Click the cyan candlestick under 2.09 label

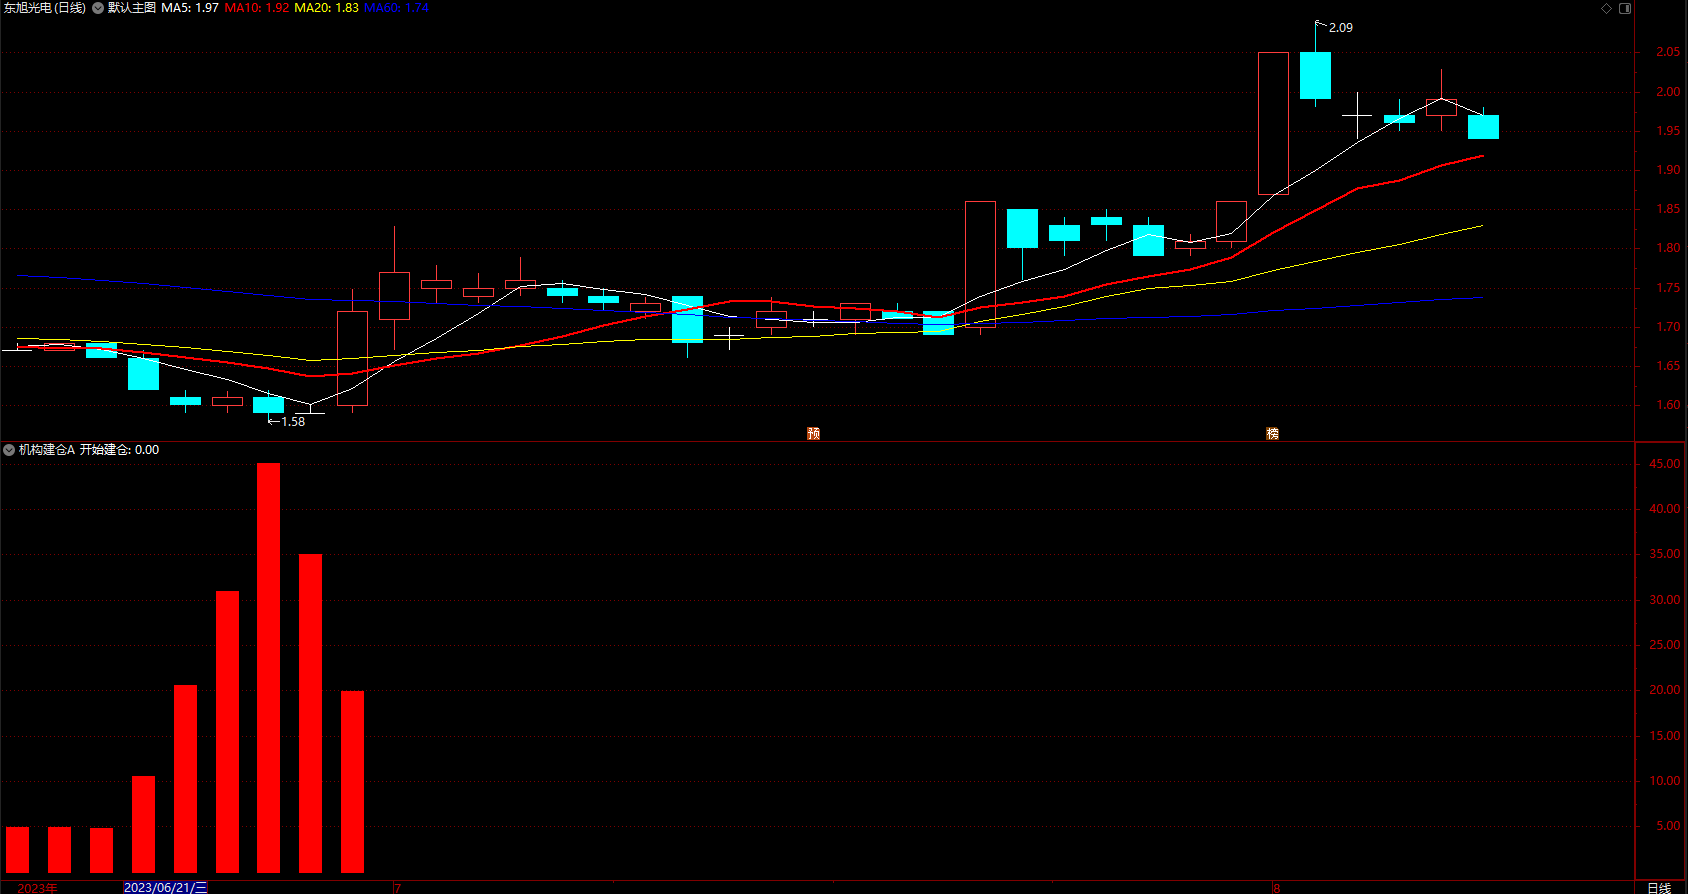coord(1315,75)
